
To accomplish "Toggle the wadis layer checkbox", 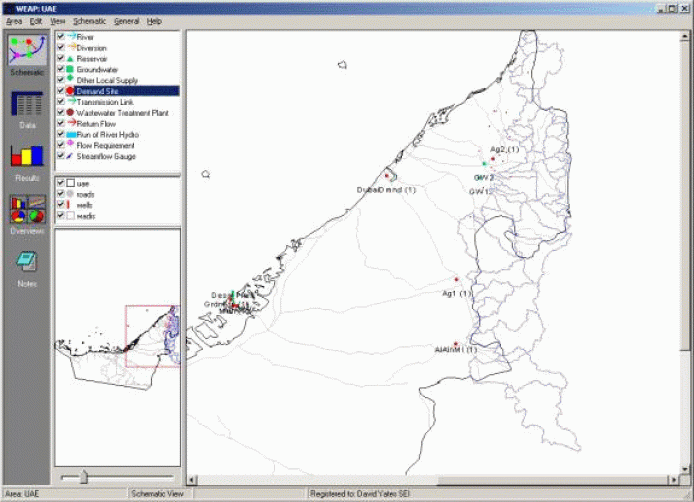I will 61,216.
